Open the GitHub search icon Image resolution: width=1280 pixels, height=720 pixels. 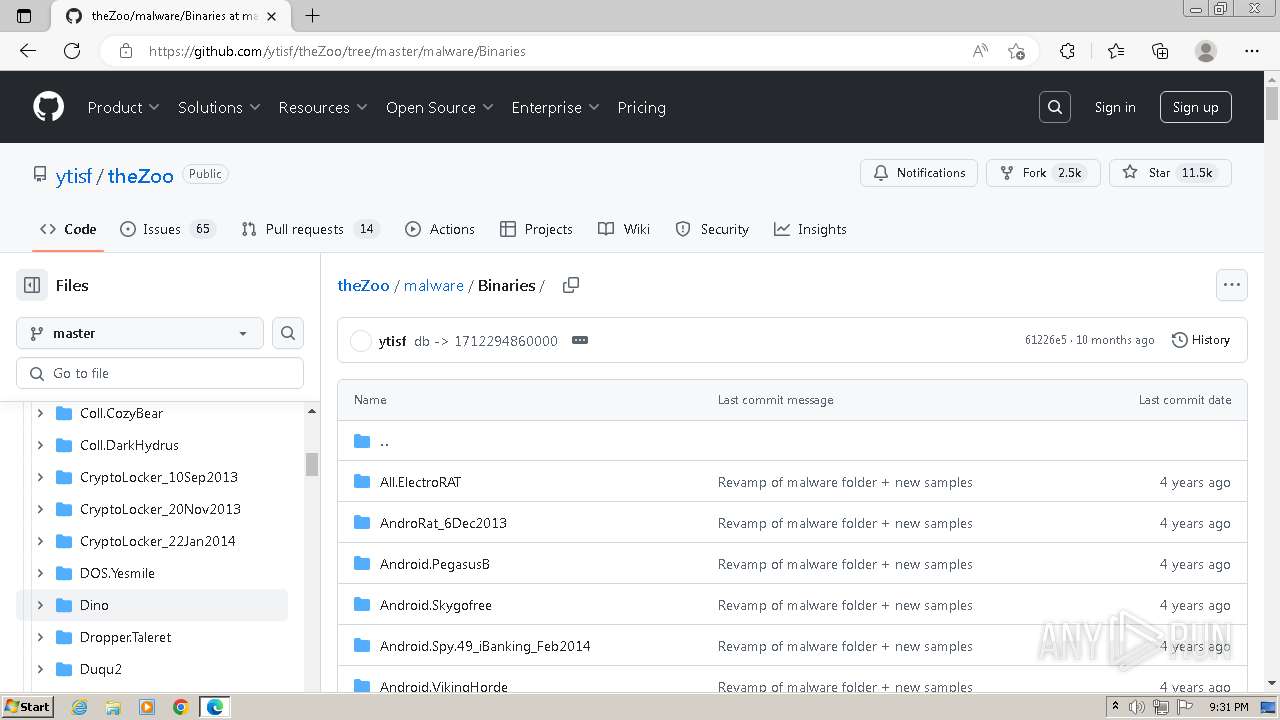[1054, 107]
